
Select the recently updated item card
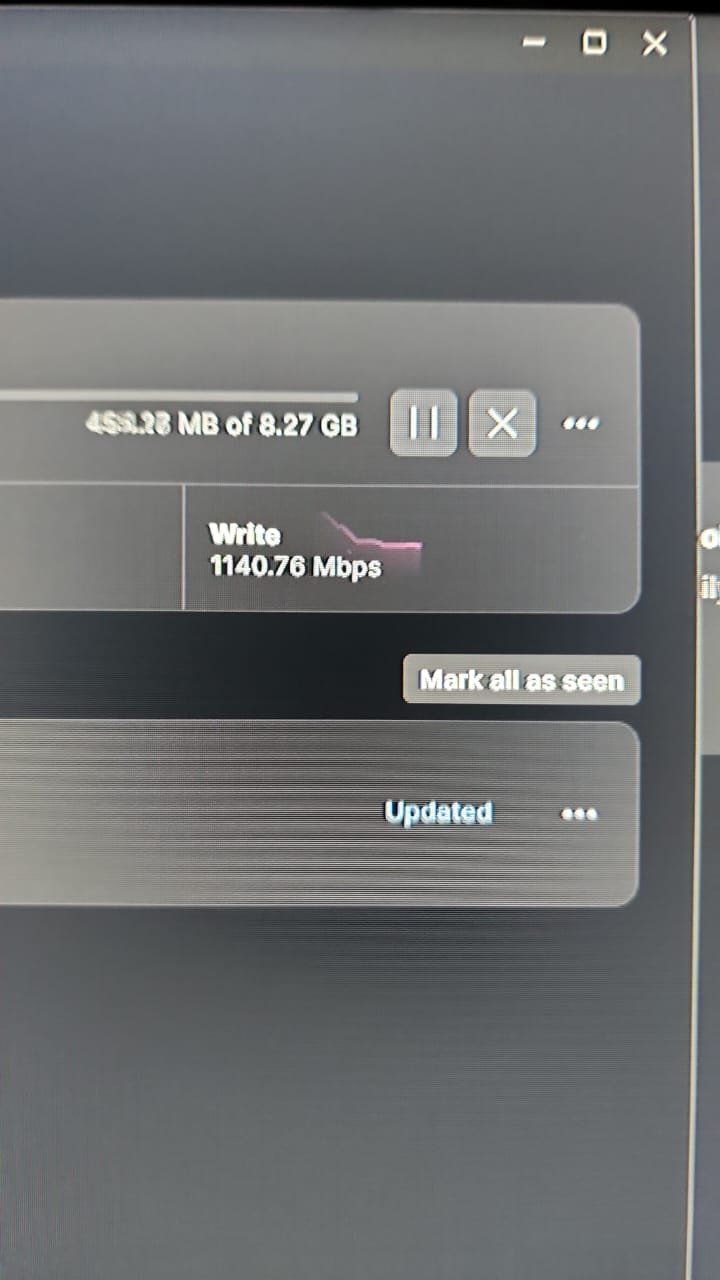[319, 814]
